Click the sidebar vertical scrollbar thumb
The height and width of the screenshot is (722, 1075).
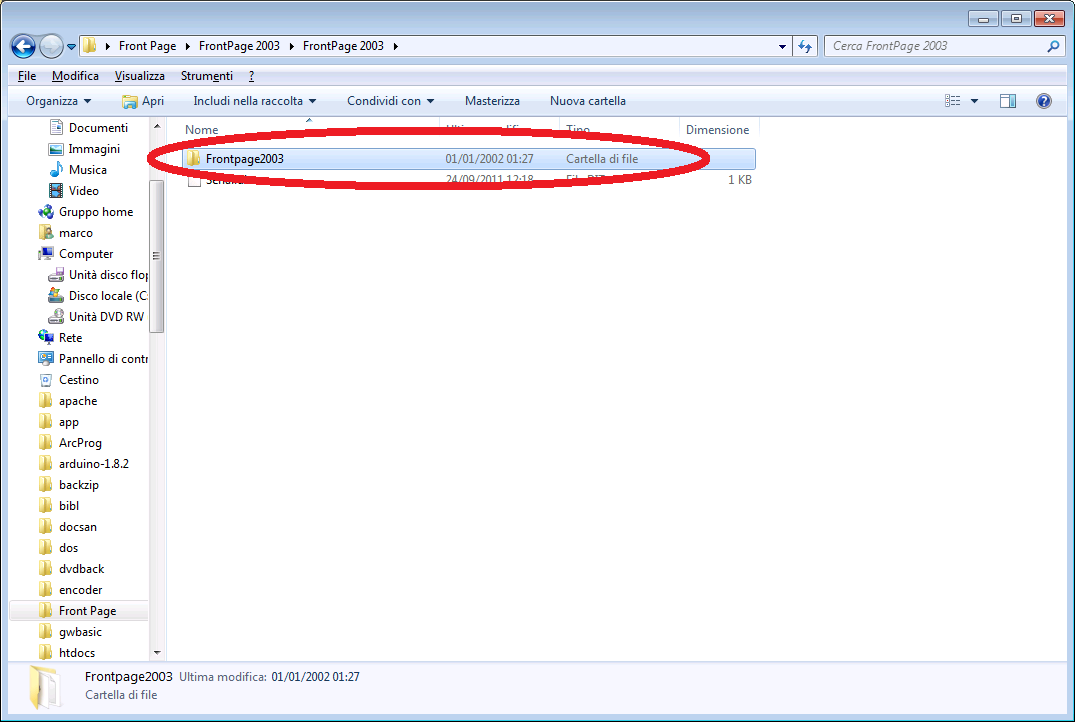tap(157, 255)
